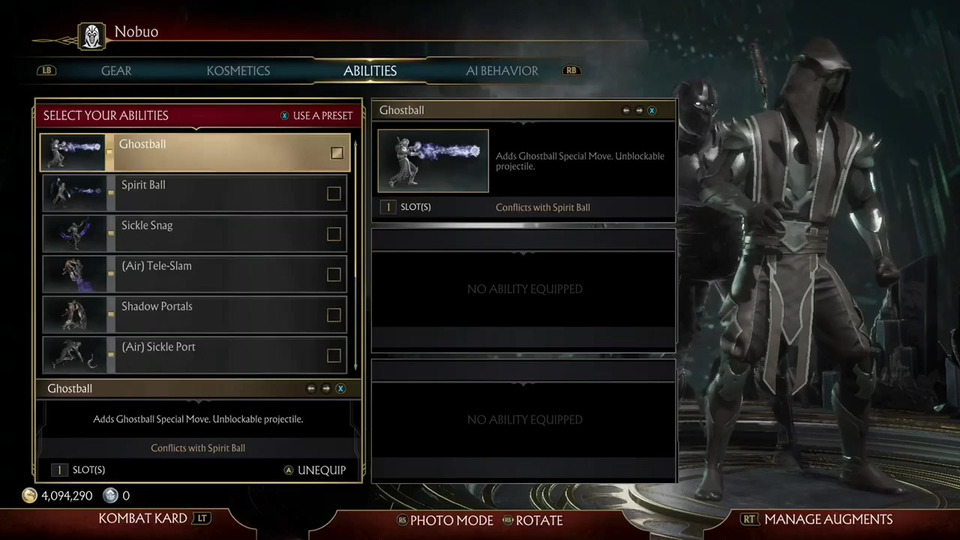
Task: Click the X icon in equipped Ghostball header
Action: 652,111
